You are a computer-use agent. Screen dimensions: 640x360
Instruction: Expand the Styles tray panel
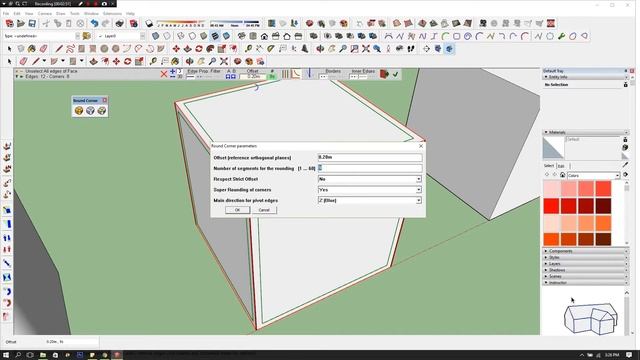tap(585, 258)
